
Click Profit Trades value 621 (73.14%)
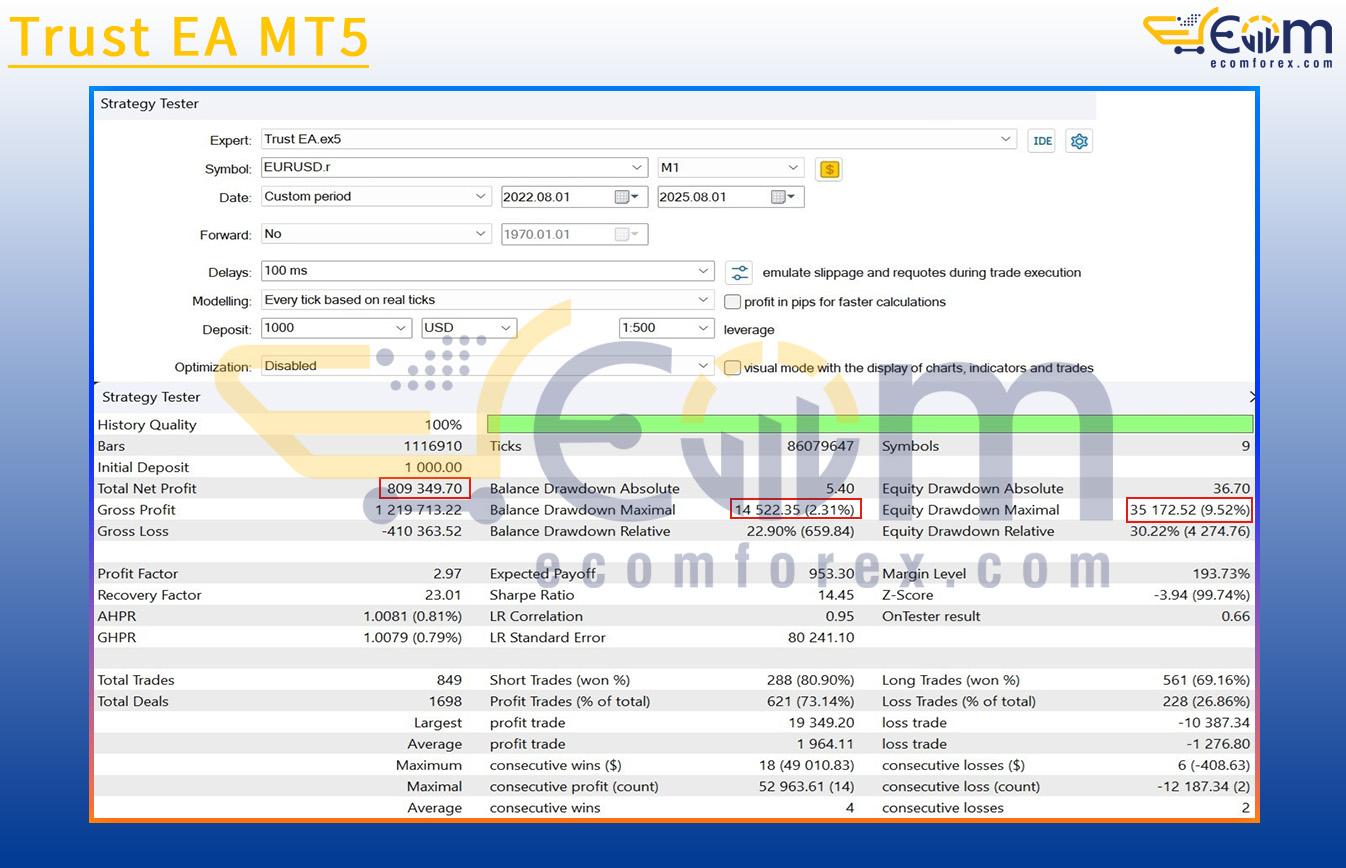pos(811,701)
